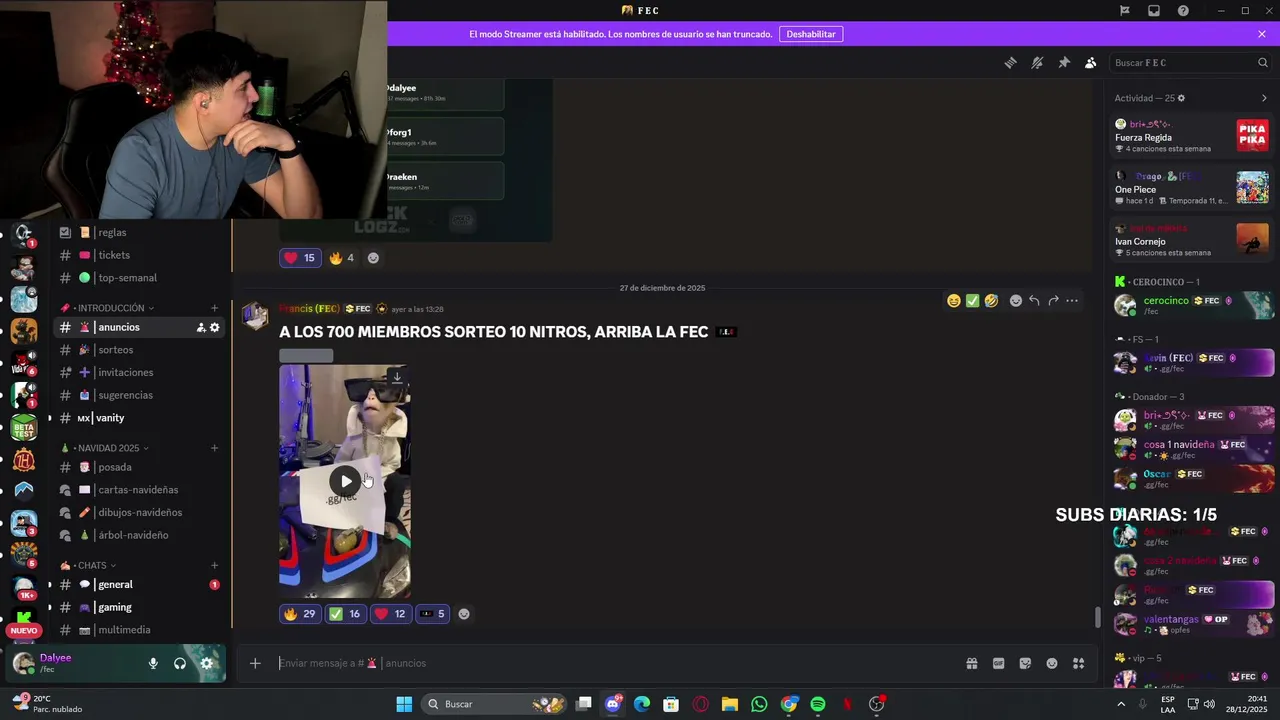Mute the microphone in user panel
The image size is (1280, 720).
click(153, 663)
